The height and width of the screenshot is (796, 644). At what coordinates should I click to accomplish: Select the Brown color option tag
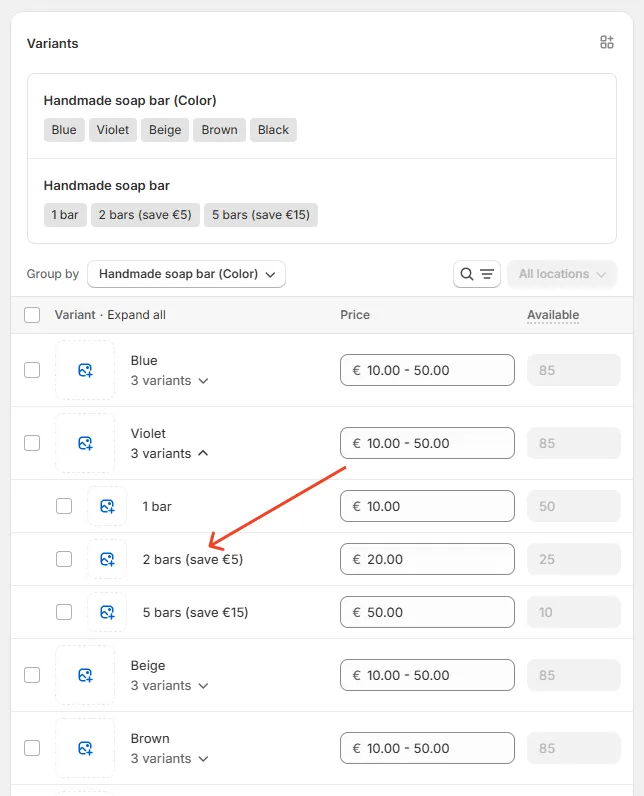coord(219,130)
